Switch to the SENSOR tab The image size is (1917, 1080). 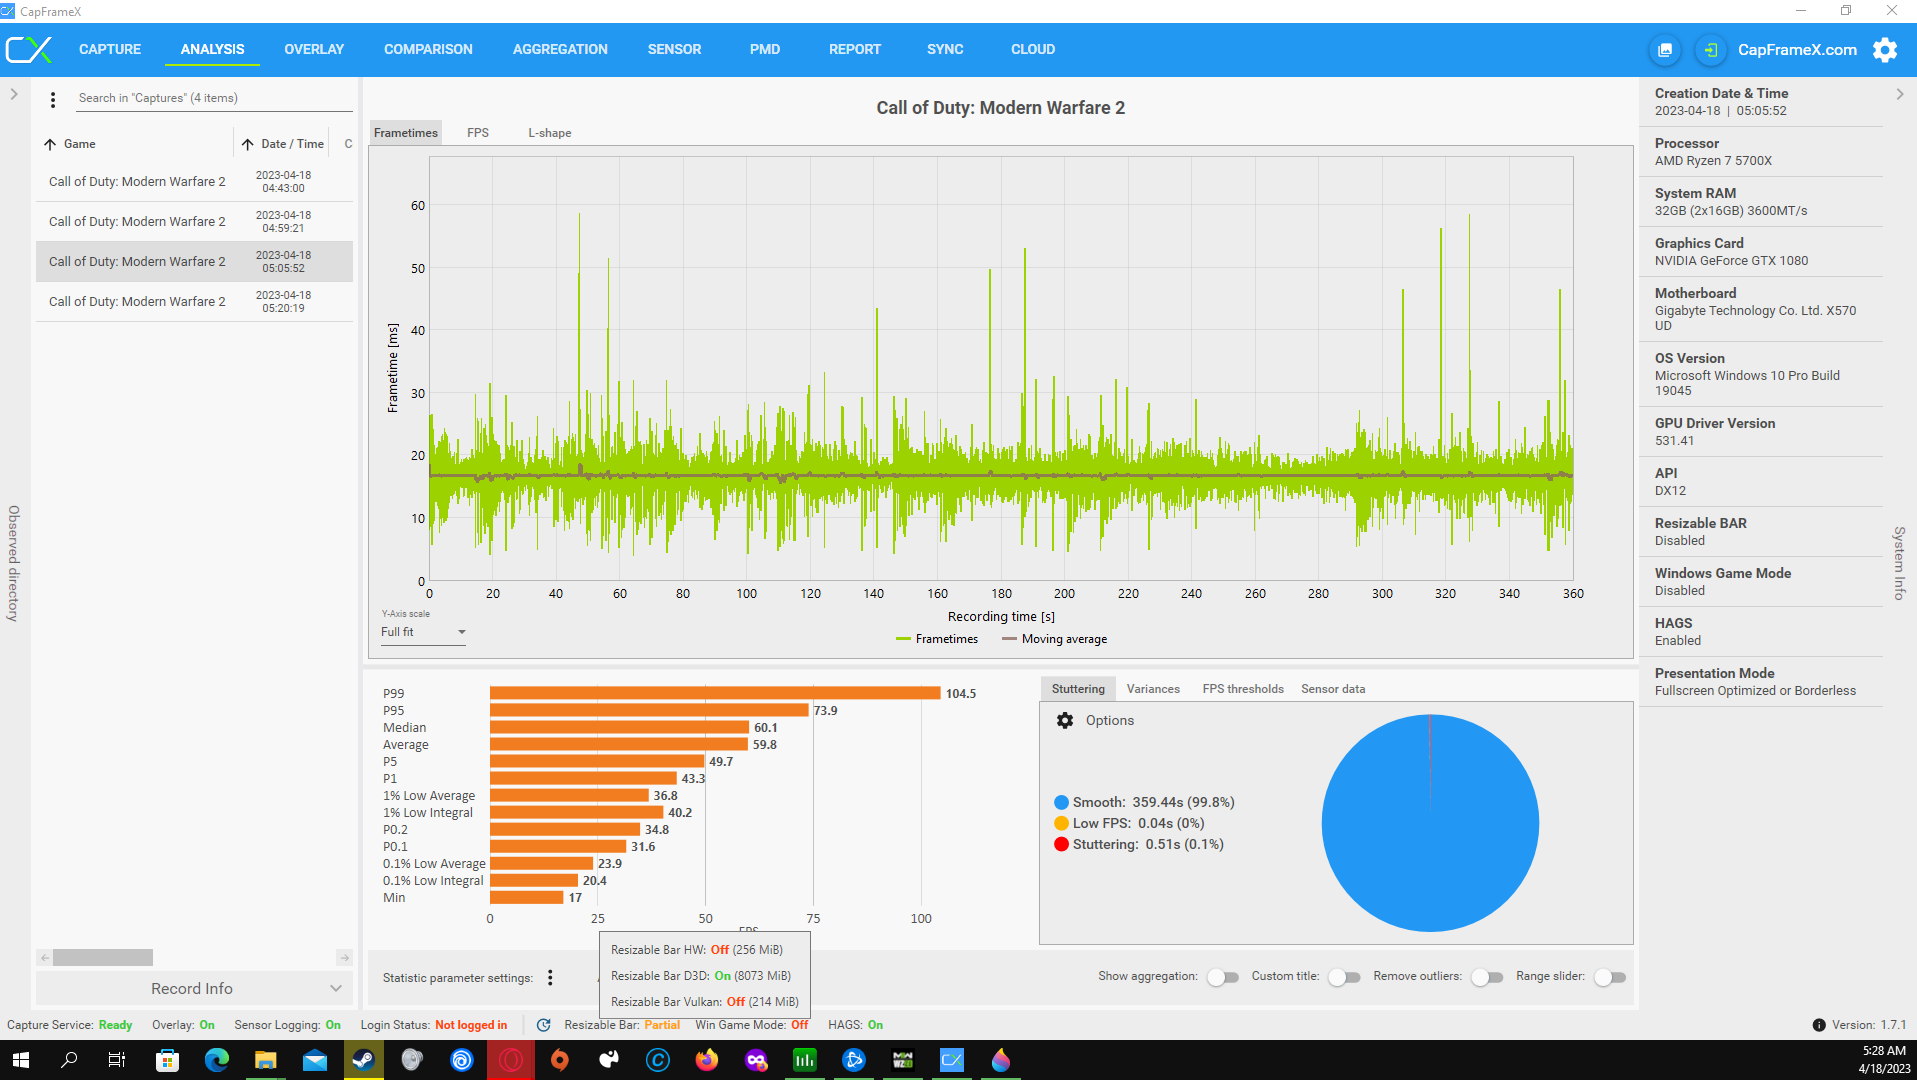tap(674, 50)
